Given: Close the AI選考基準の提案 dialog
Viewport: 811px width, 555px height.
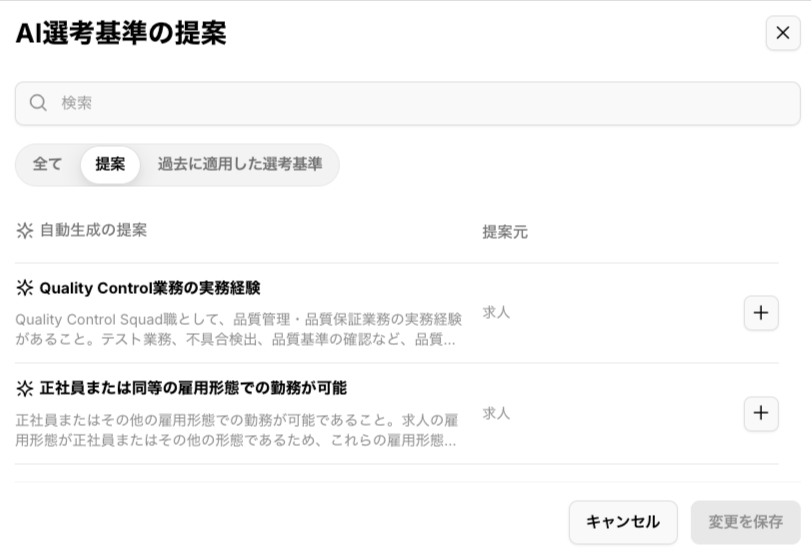Looking at the screenshot, I should click(x=782, y=33).
